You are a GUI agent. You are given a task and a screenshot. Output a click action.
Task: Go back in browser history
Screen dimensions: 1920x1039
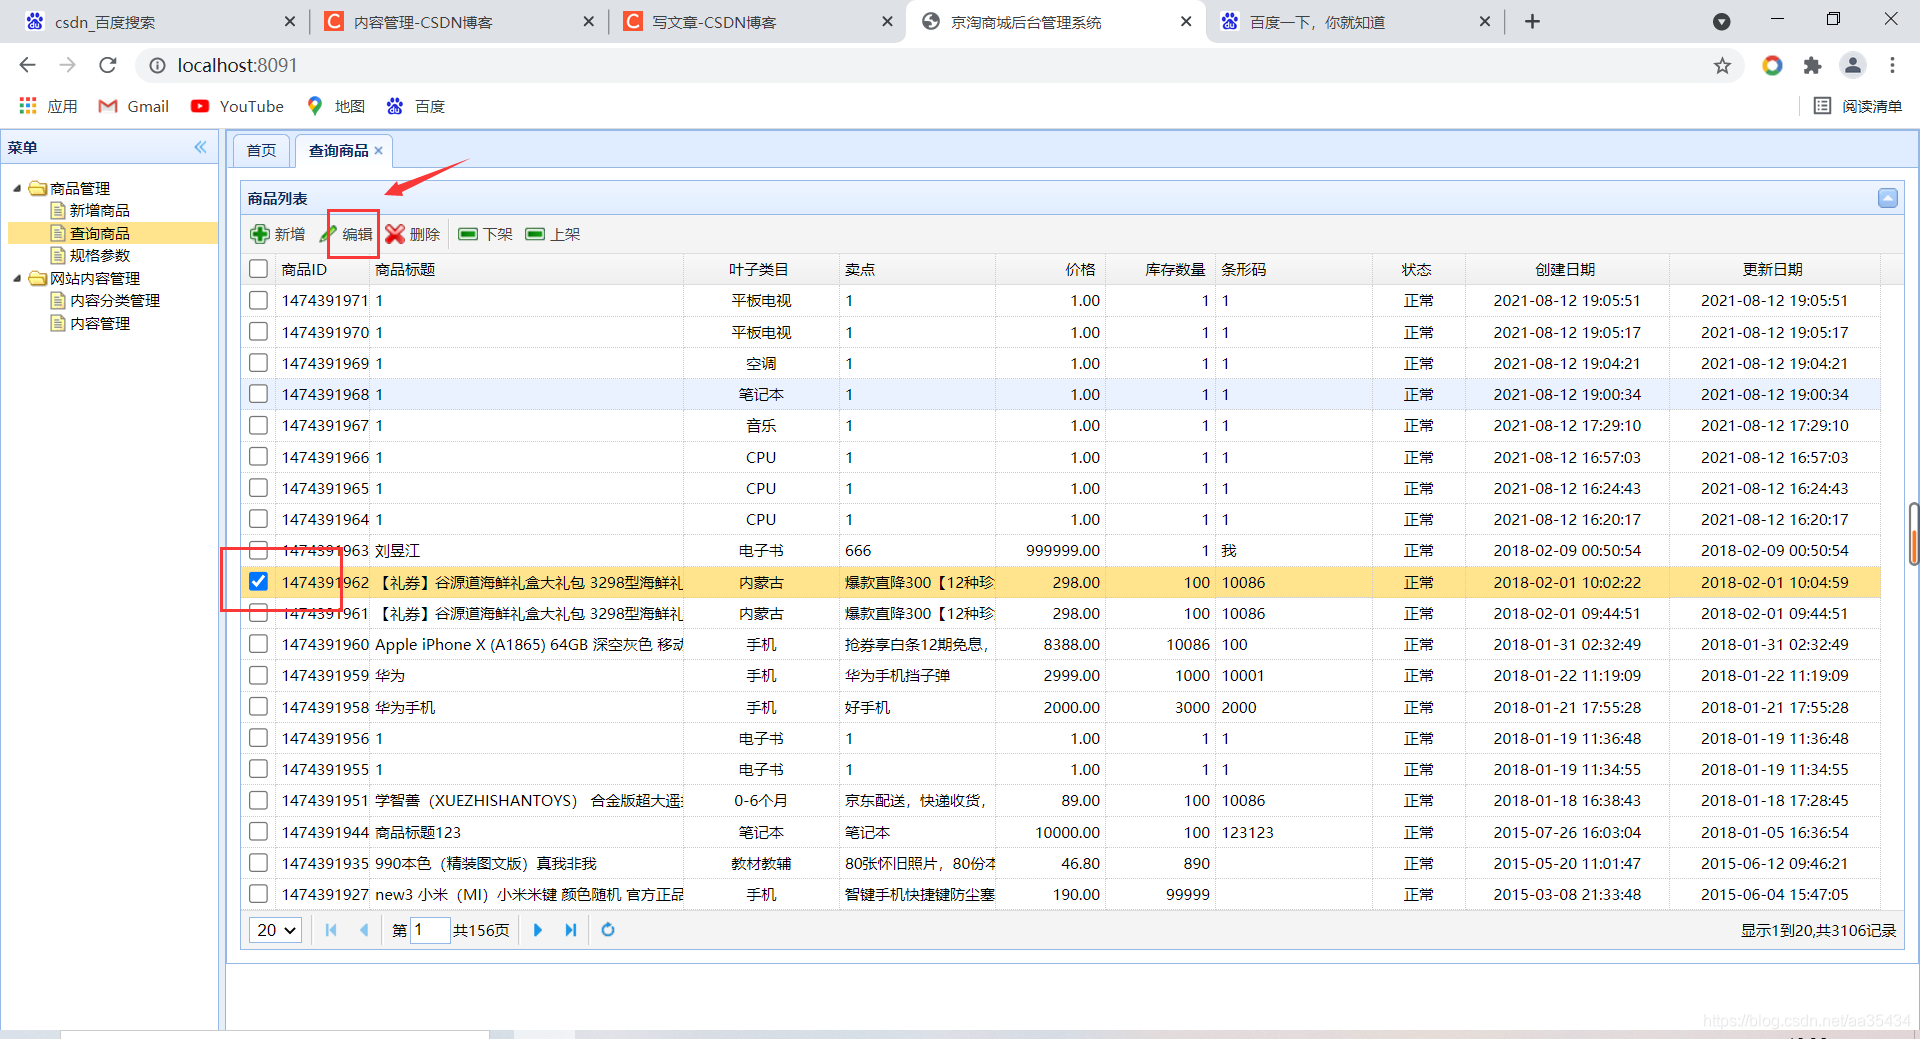tap(27, 65)
